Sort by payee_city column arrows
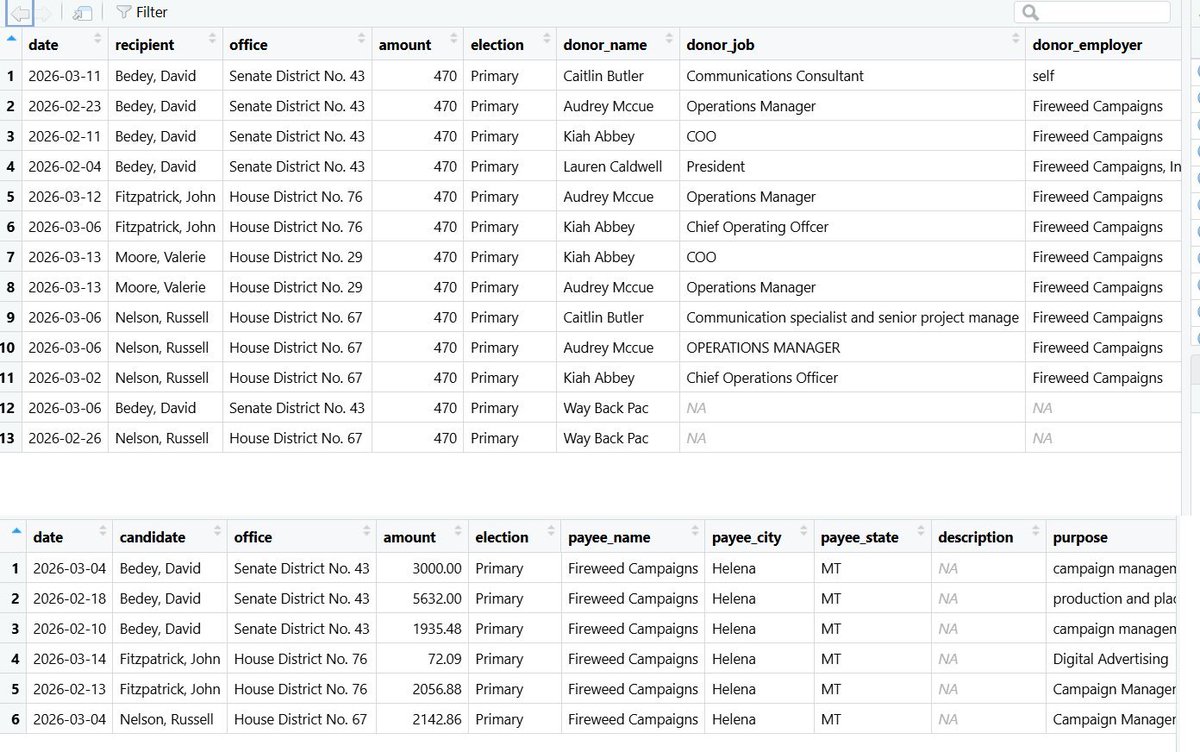The height and width of the screenshot is (752, 1200). pos(803,532)
